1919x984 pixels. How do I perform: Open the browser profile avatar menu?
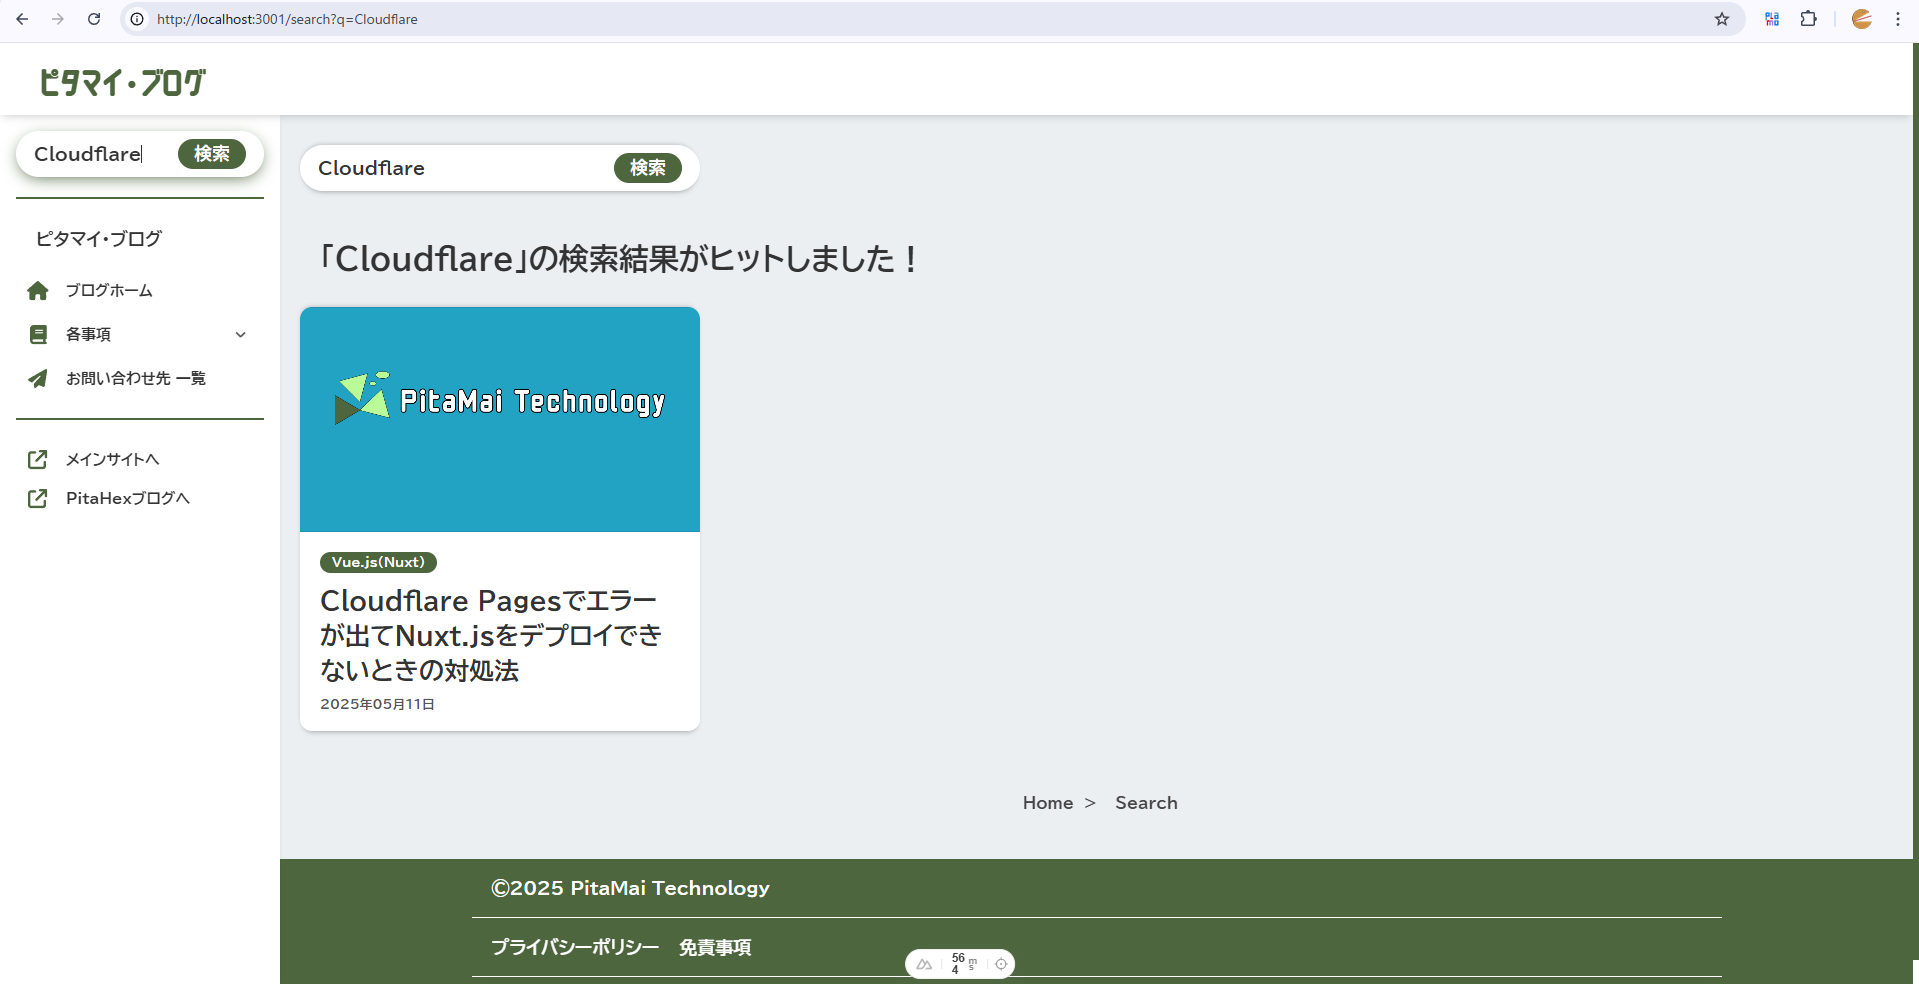tap(1862, 19)
